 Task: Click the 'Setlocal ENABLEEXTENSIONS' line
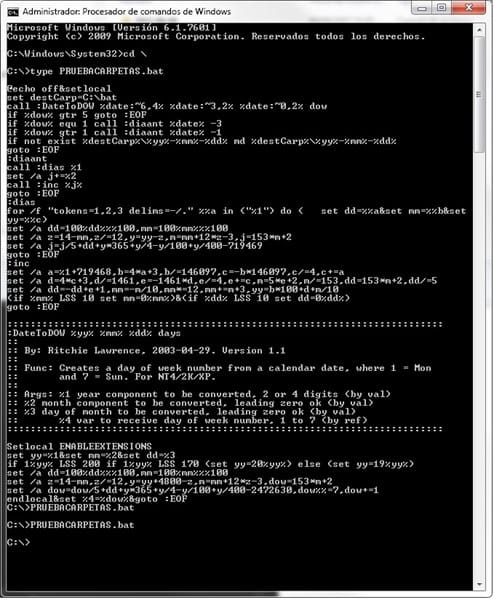tap(79, 446)
